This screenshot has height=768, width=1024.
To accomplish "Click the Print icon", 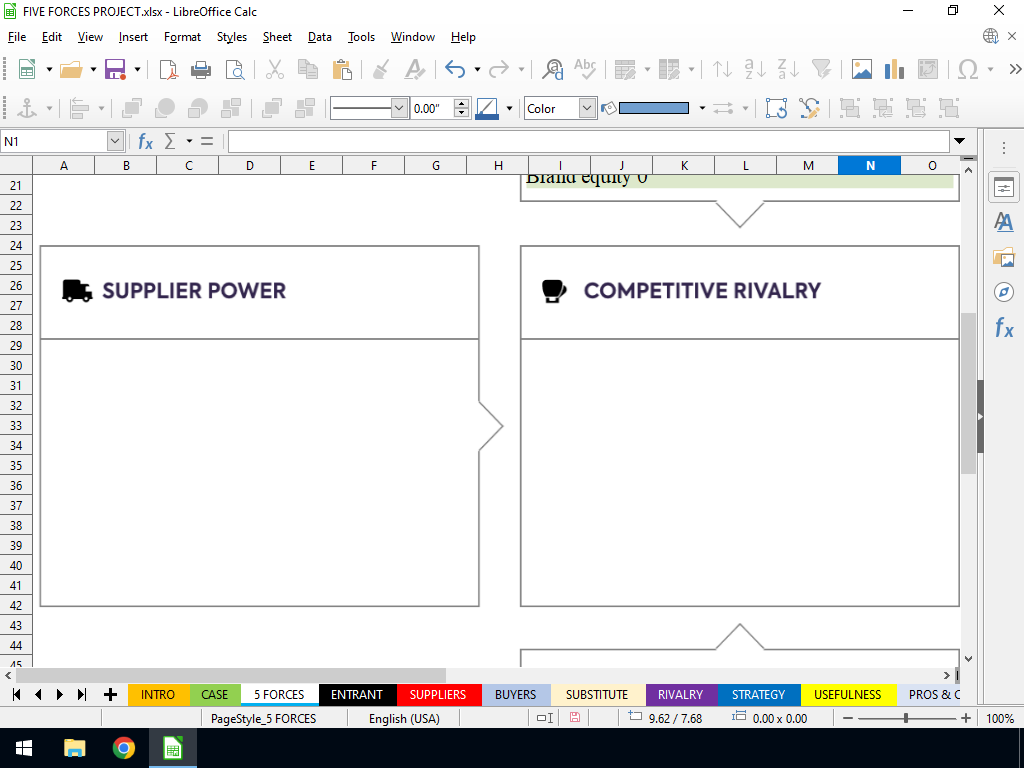I will click(x=200, y=69).
